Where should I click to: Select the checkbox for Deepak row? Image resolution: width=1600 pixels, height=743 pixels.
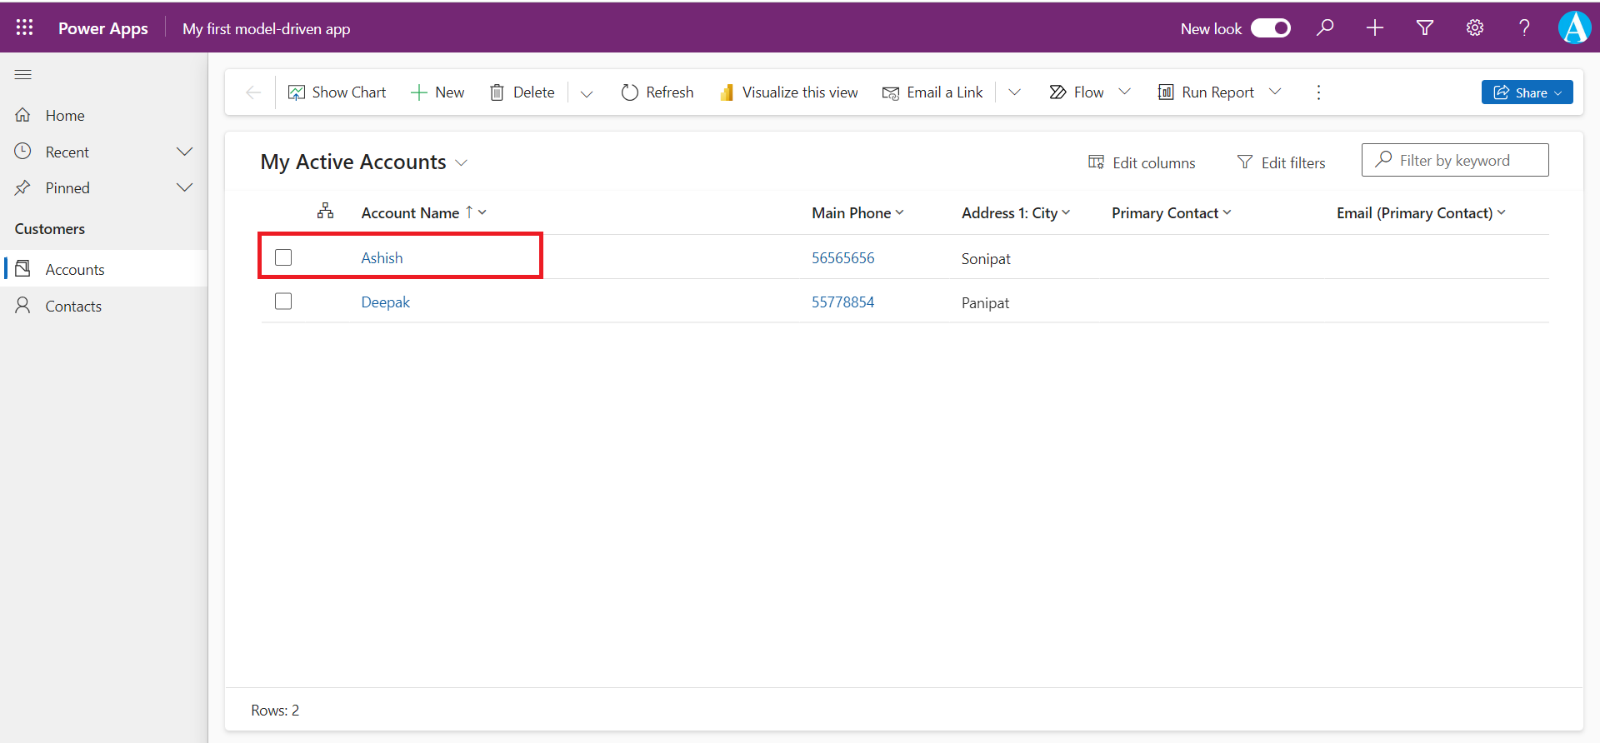[x=284, y=301]
